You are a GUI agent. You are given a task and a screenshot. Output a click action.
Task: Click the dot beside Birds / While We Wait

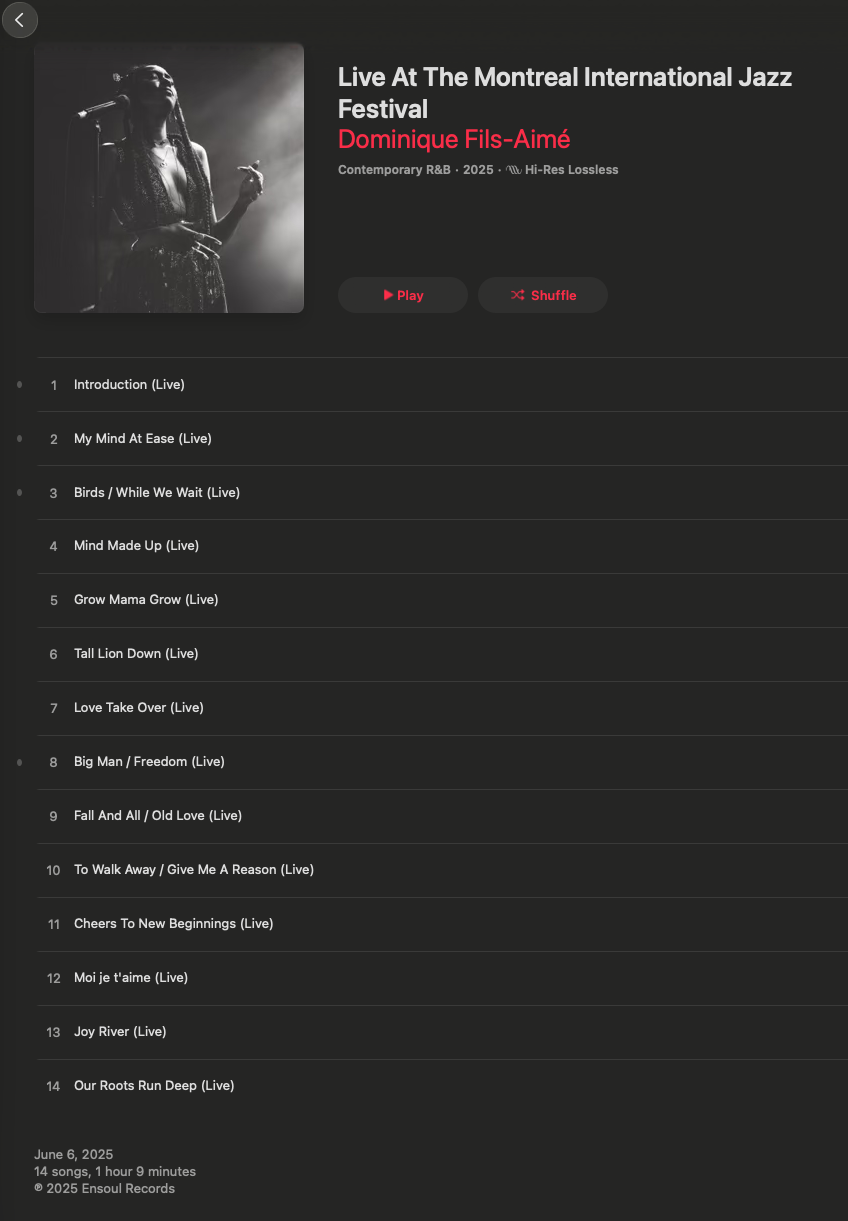(x=19, y=492)
